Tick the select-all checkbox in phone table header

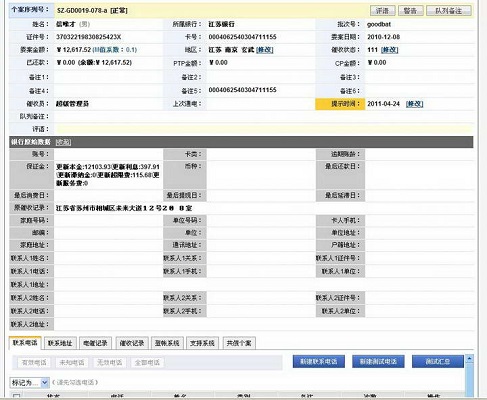[16, 397]
